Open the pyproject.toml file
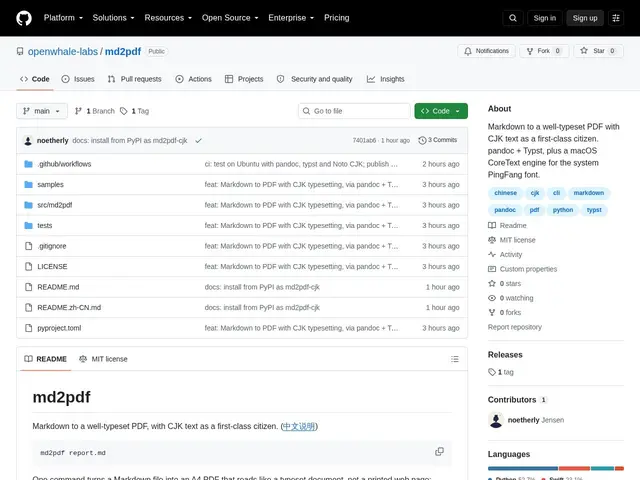The height and width of the screenshot is (480, 640). pyautogui.click(x=59, y=328)
